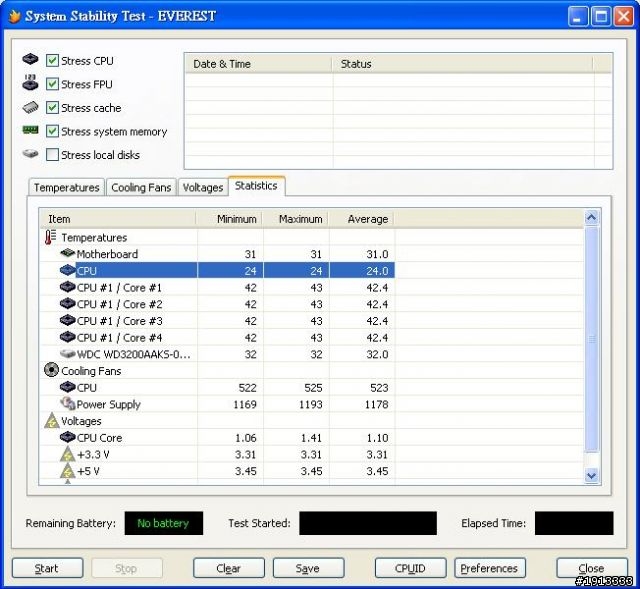Click the CPU chip icon beside Stress CPU
Image resolution: width=640 pixels, height=589 pixels.
30,59
